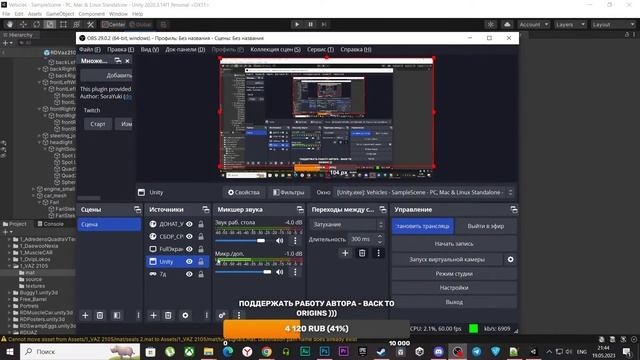Mute Микр./доп. speaker icon
Viewport: 640px width, 360px height.
point(280,272)
